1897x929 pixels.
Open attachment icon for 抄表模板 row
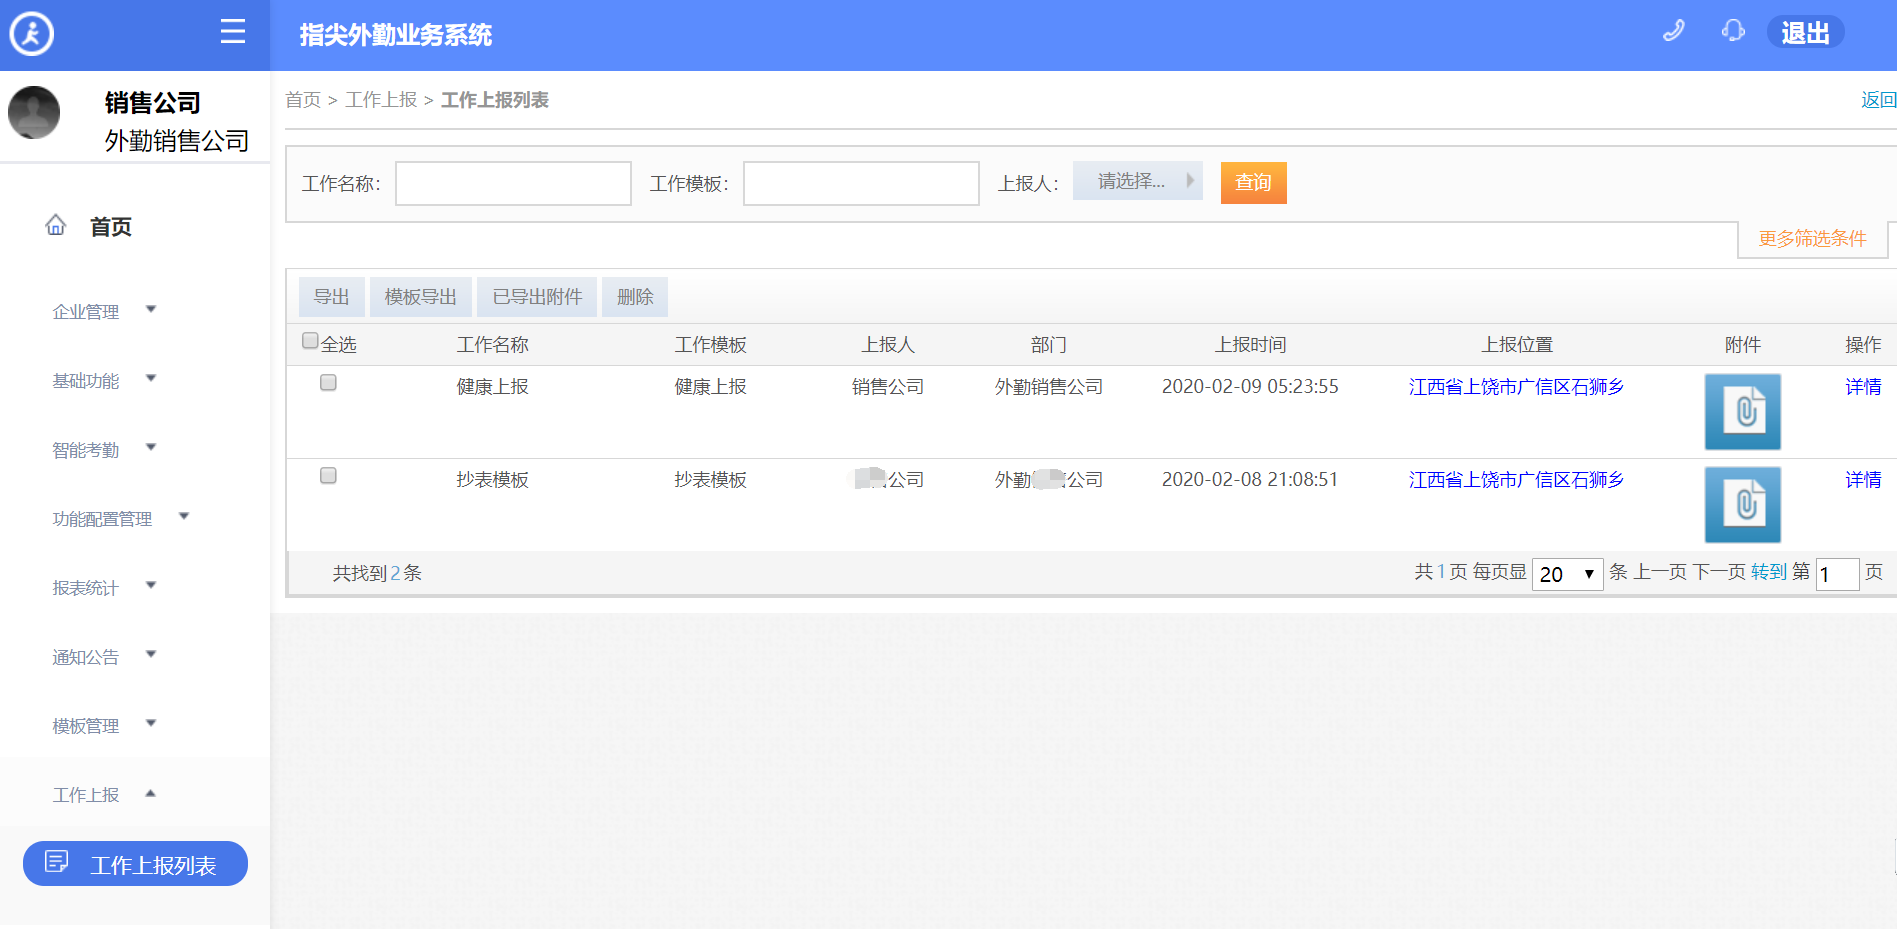coord(1742,505)
